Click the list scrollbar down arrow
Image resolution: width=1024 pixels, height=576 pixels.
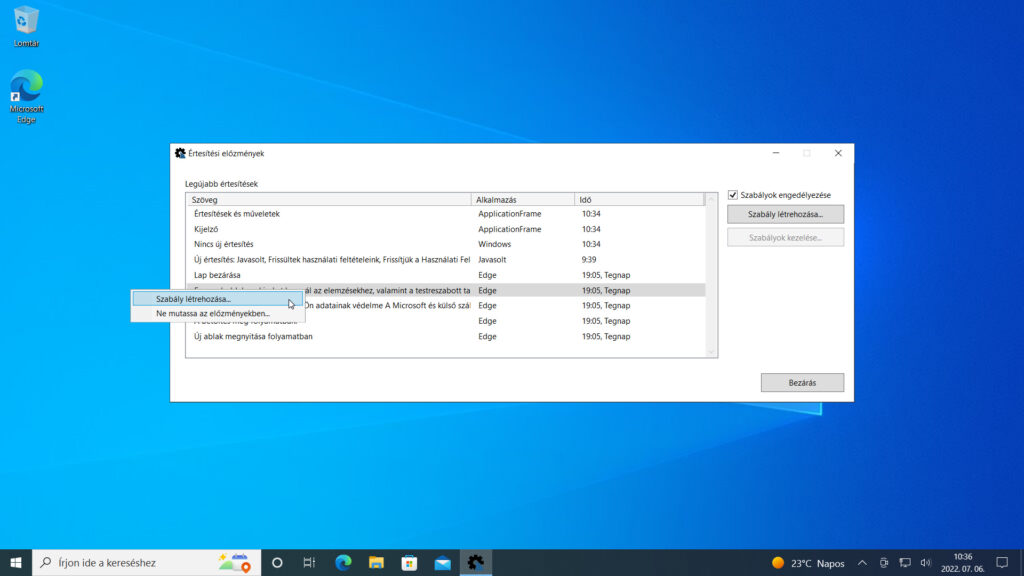712,352
